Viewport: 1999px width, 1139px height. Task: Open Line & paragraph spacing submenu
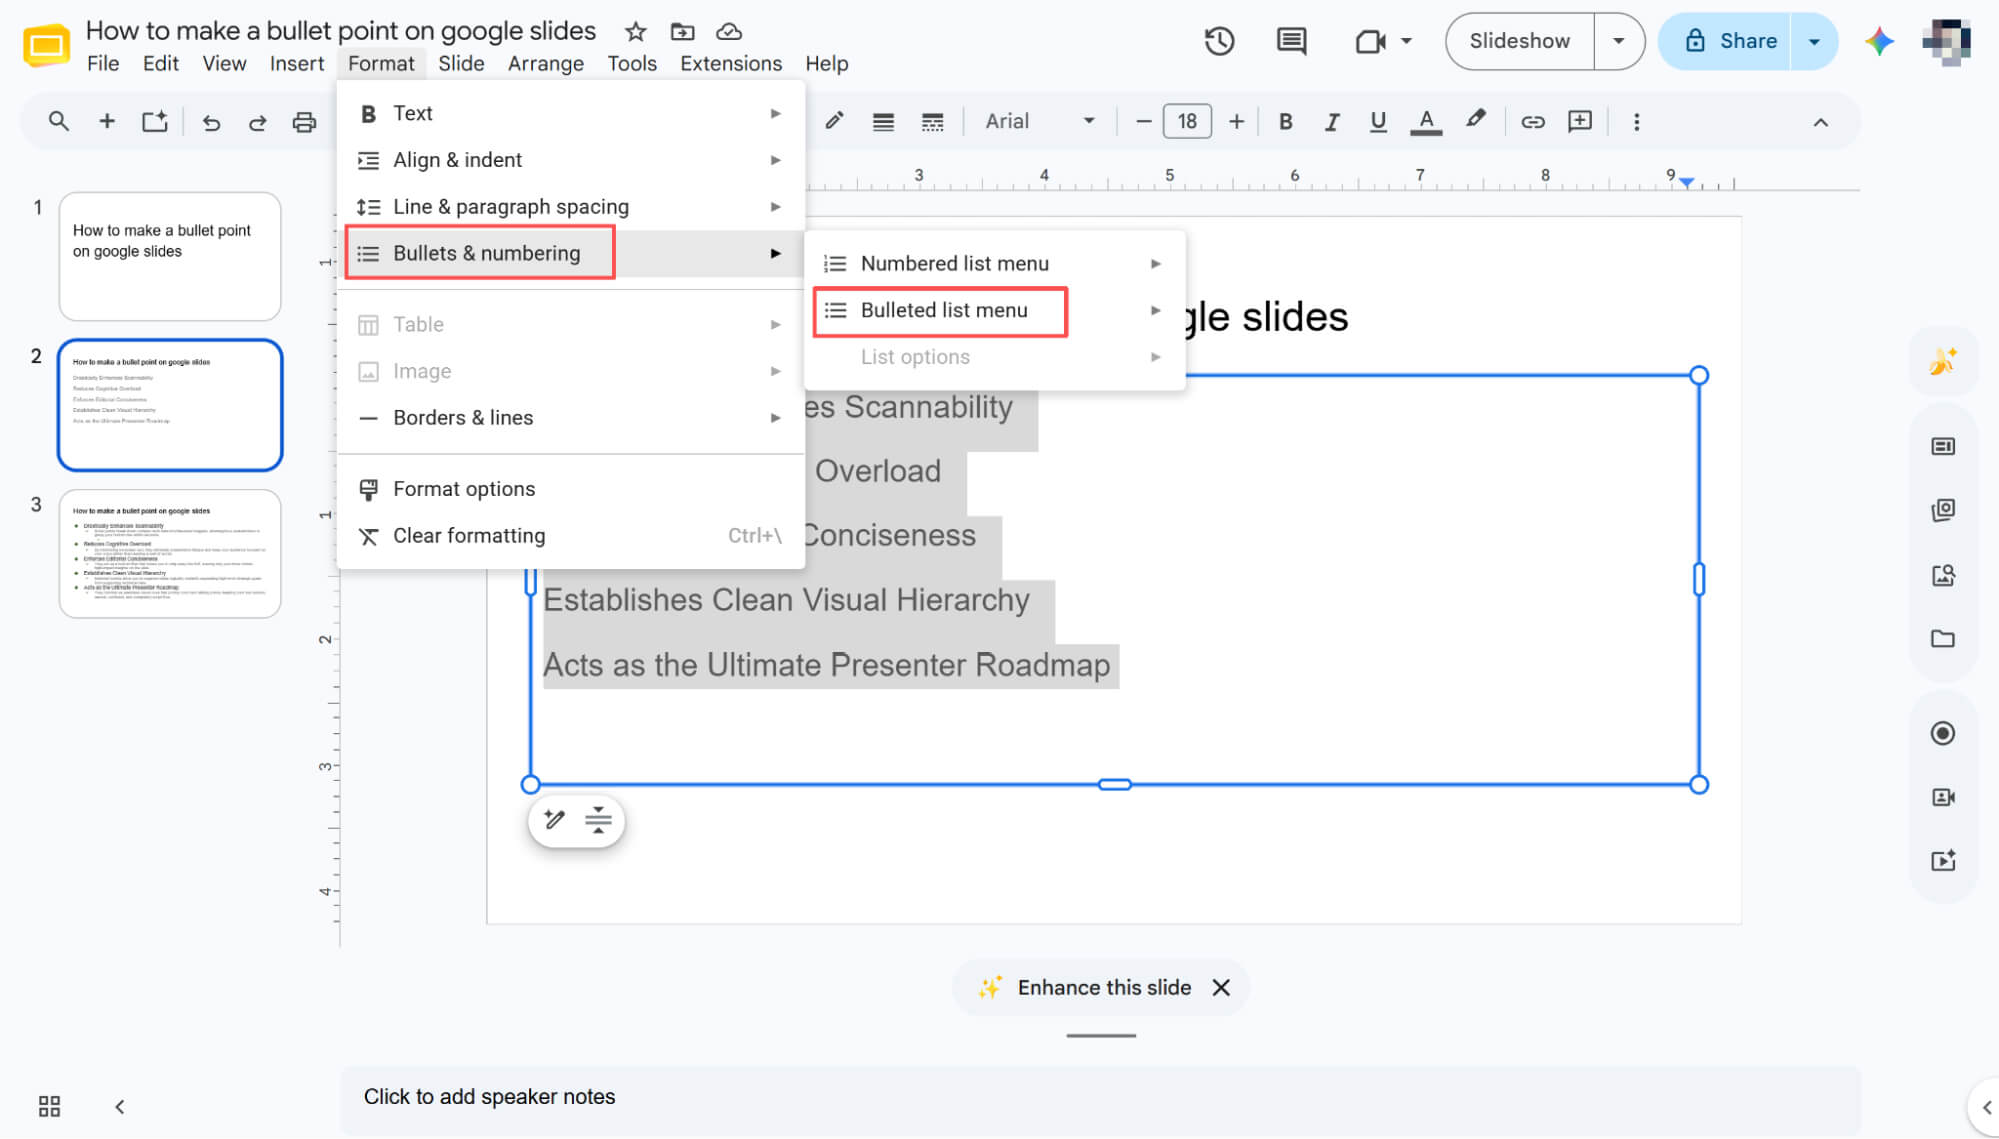pyautogui.click(x=570, y=207)
